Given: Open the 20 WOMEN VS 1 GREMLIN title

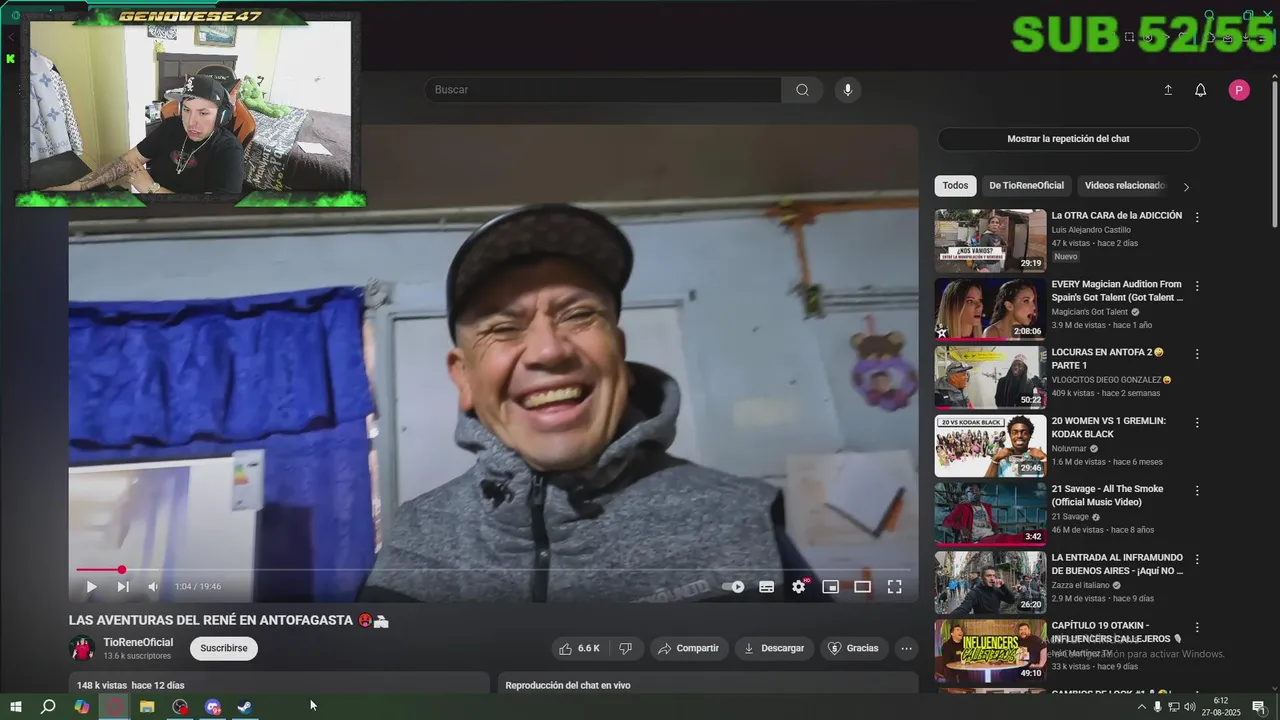Looking at the screenshot, I should (x=1108, y=427).
